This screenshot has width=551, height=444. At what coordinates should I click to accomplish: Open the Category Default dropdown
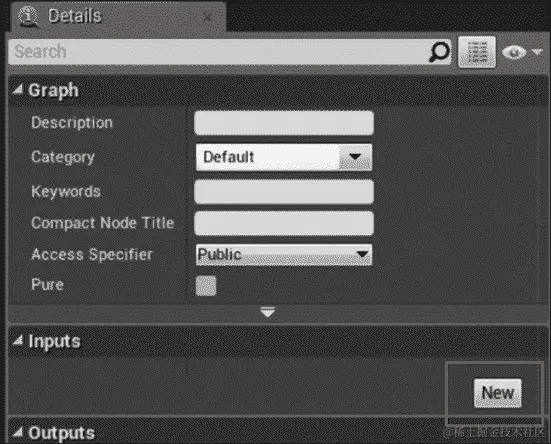284,157
